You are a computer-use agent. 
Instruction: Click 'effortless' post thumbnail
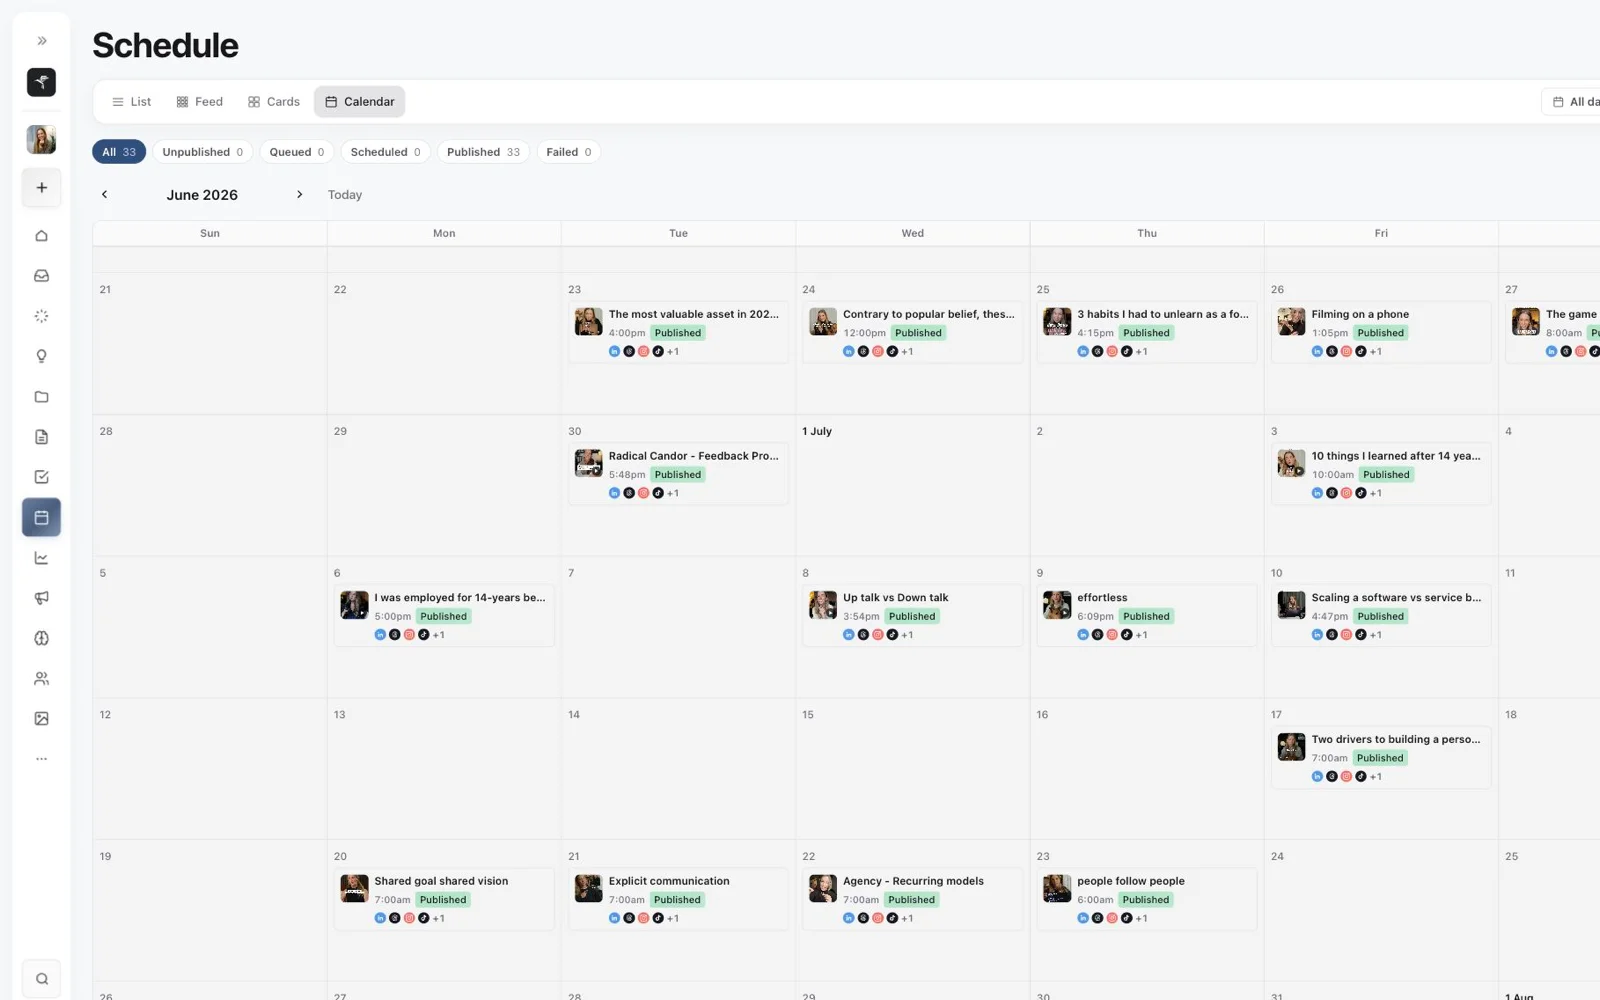[x=1057, y=605]
